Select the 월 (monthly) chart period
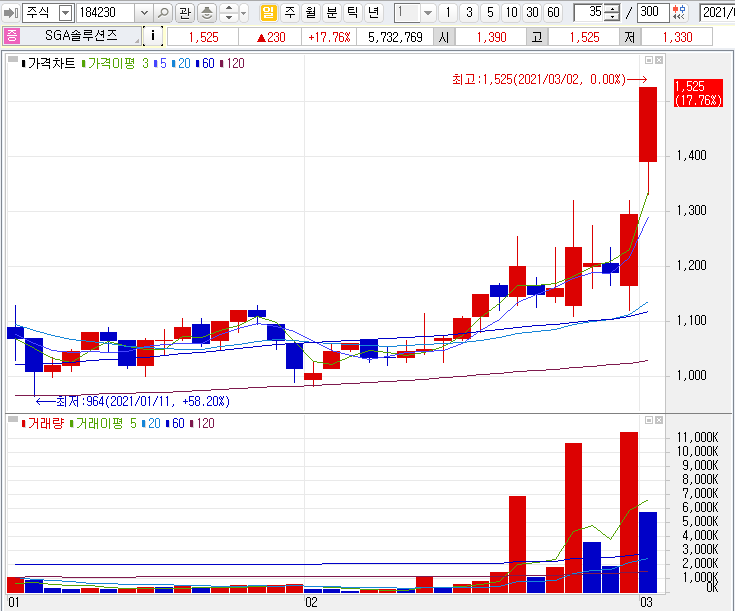The height and width of the screenshot is (611, 735). click(x=311, y=12)
